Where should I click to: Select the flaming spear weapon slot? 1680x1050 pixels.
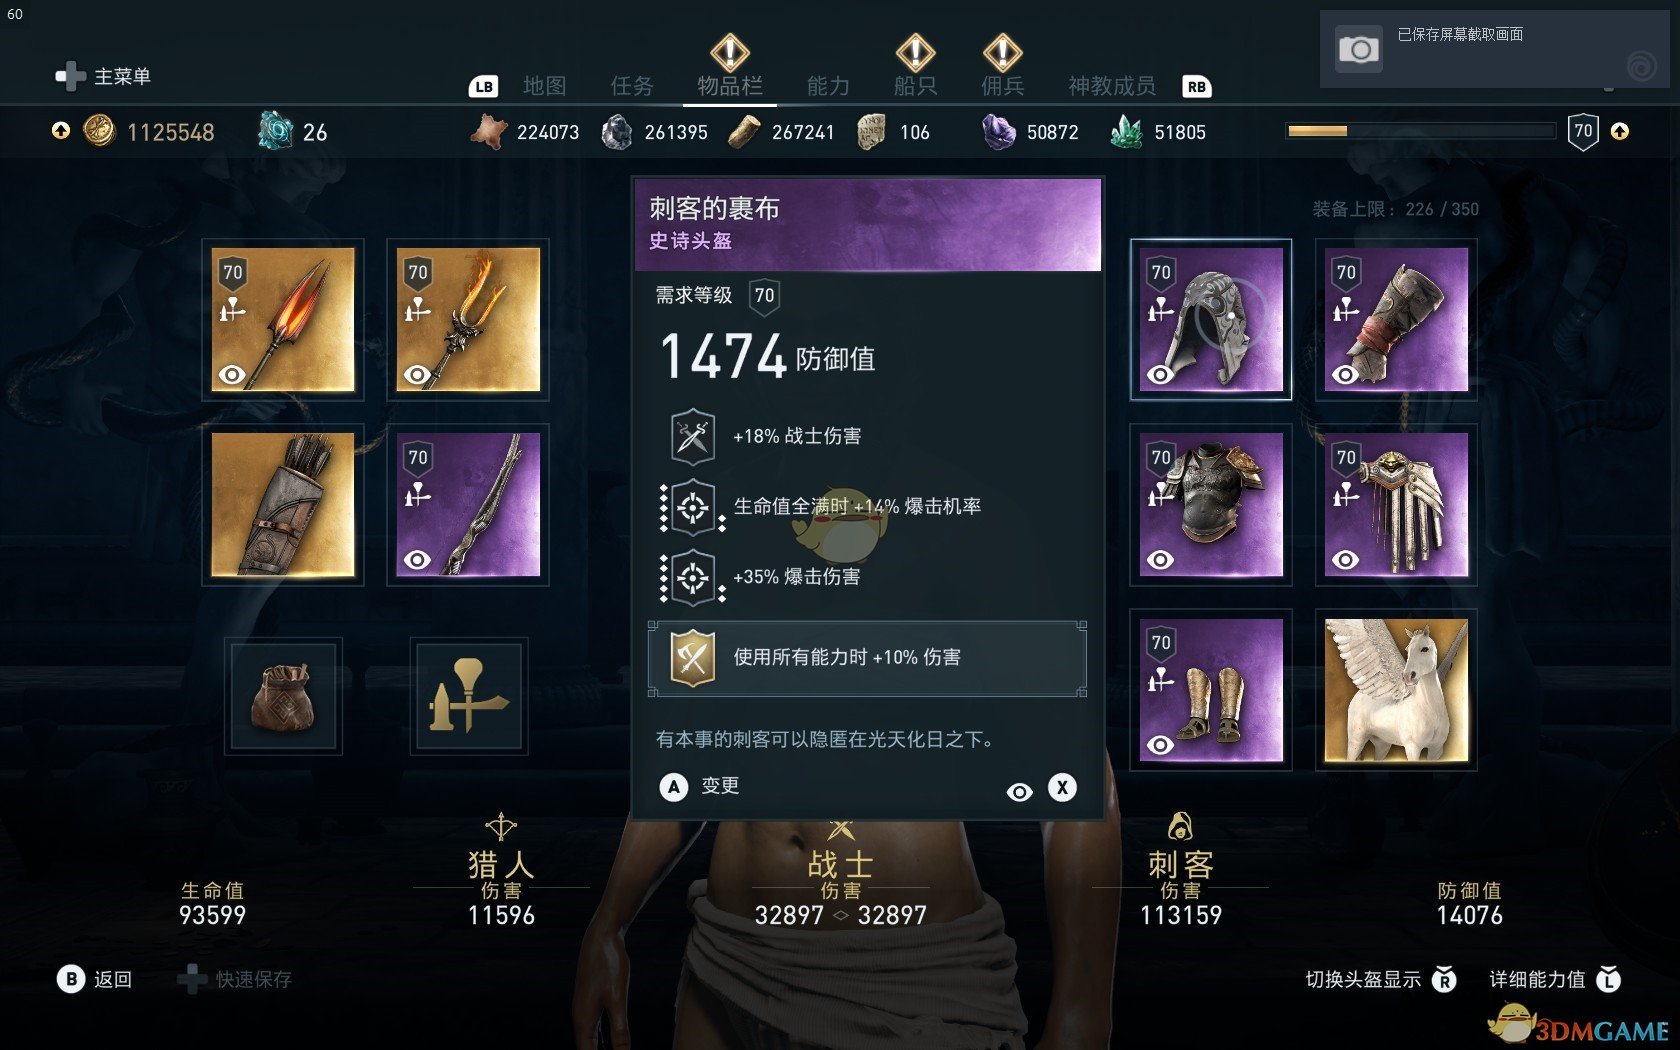(283, 320)
